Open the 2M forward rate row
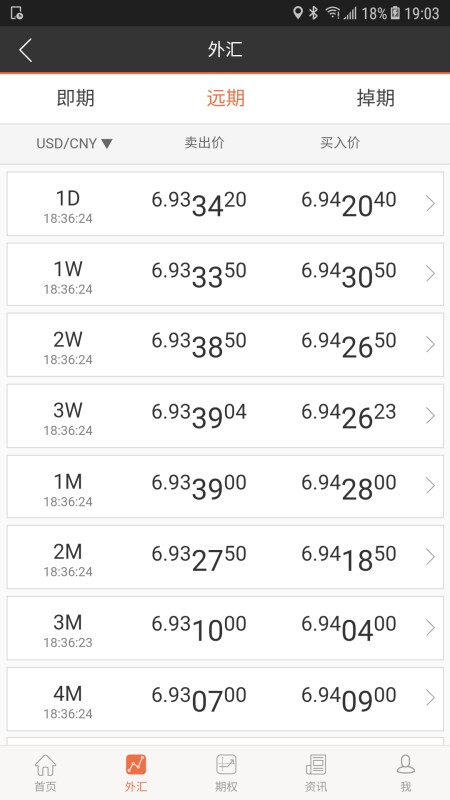Screen dimensions: 450x800 [x=225, y=557]
